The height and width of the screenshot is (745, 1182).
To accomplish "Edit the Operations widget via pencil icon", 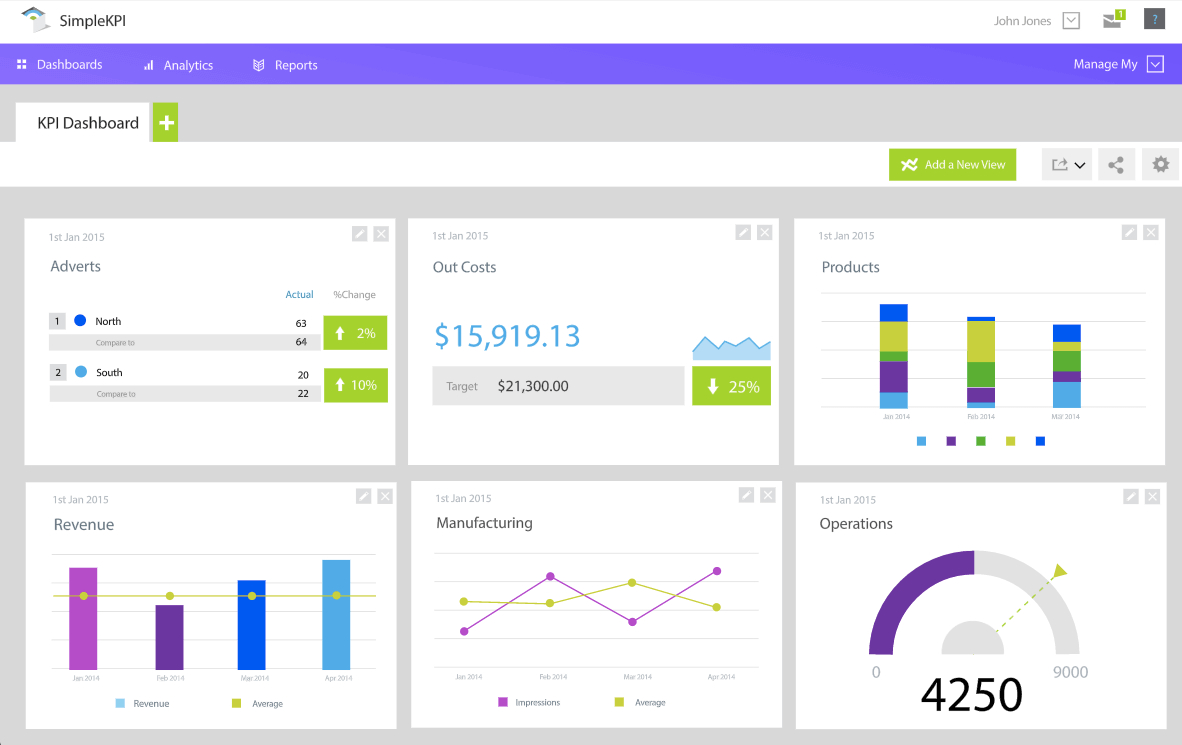I will tap(1130, 495).
